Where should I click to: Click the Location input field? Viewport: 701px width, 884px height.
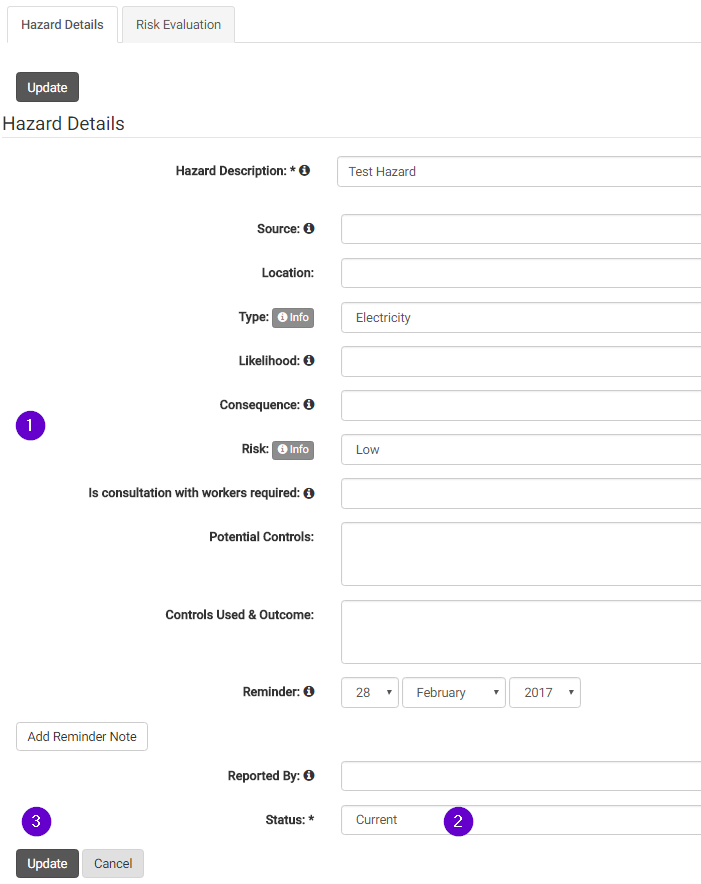[x=521, y=273]
